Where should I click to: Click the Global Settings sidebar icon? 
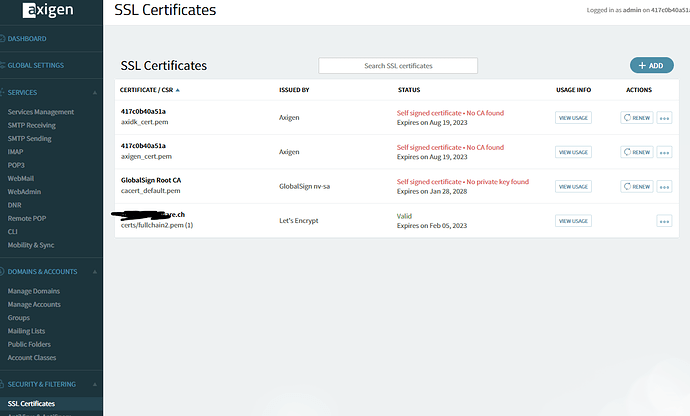point(3,65)
